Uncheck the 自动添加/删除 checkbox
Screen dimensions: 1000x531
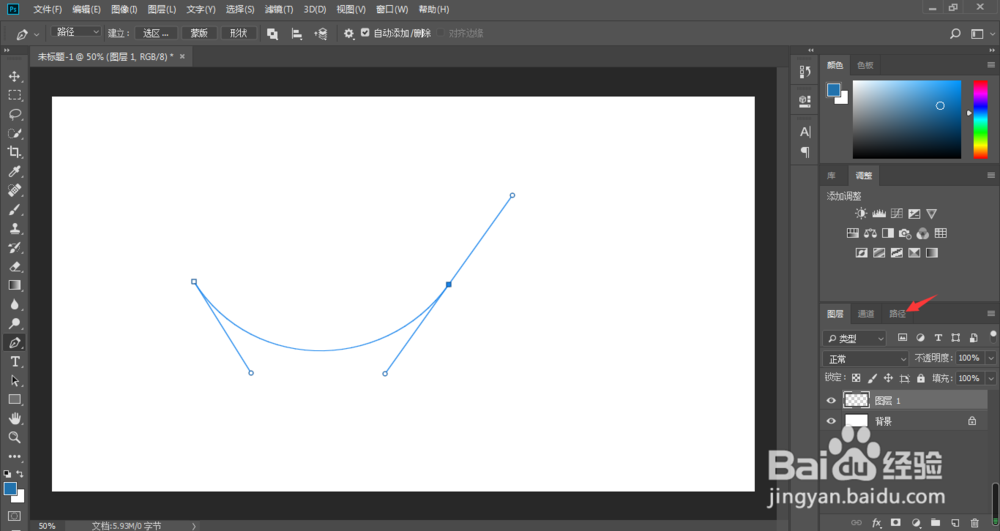pyautogui.click(x=365, y=33)
